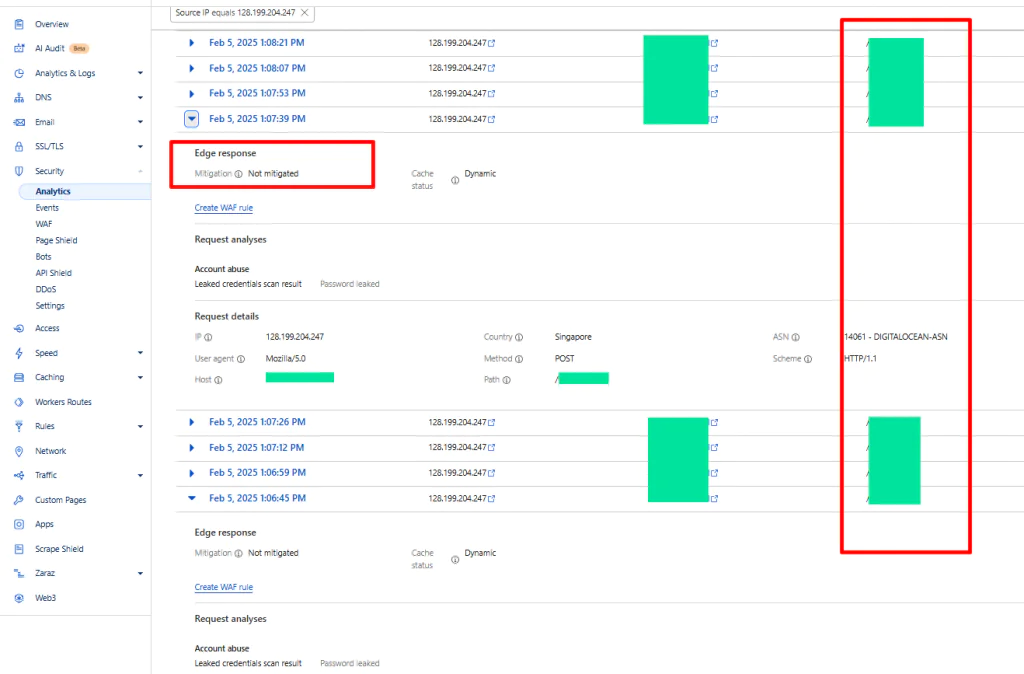This screenshot has height=674, width=1024.
Task: Open the Feb 5, 2025 1:07:53 PM timestamp link
Action: coord(257,93)
